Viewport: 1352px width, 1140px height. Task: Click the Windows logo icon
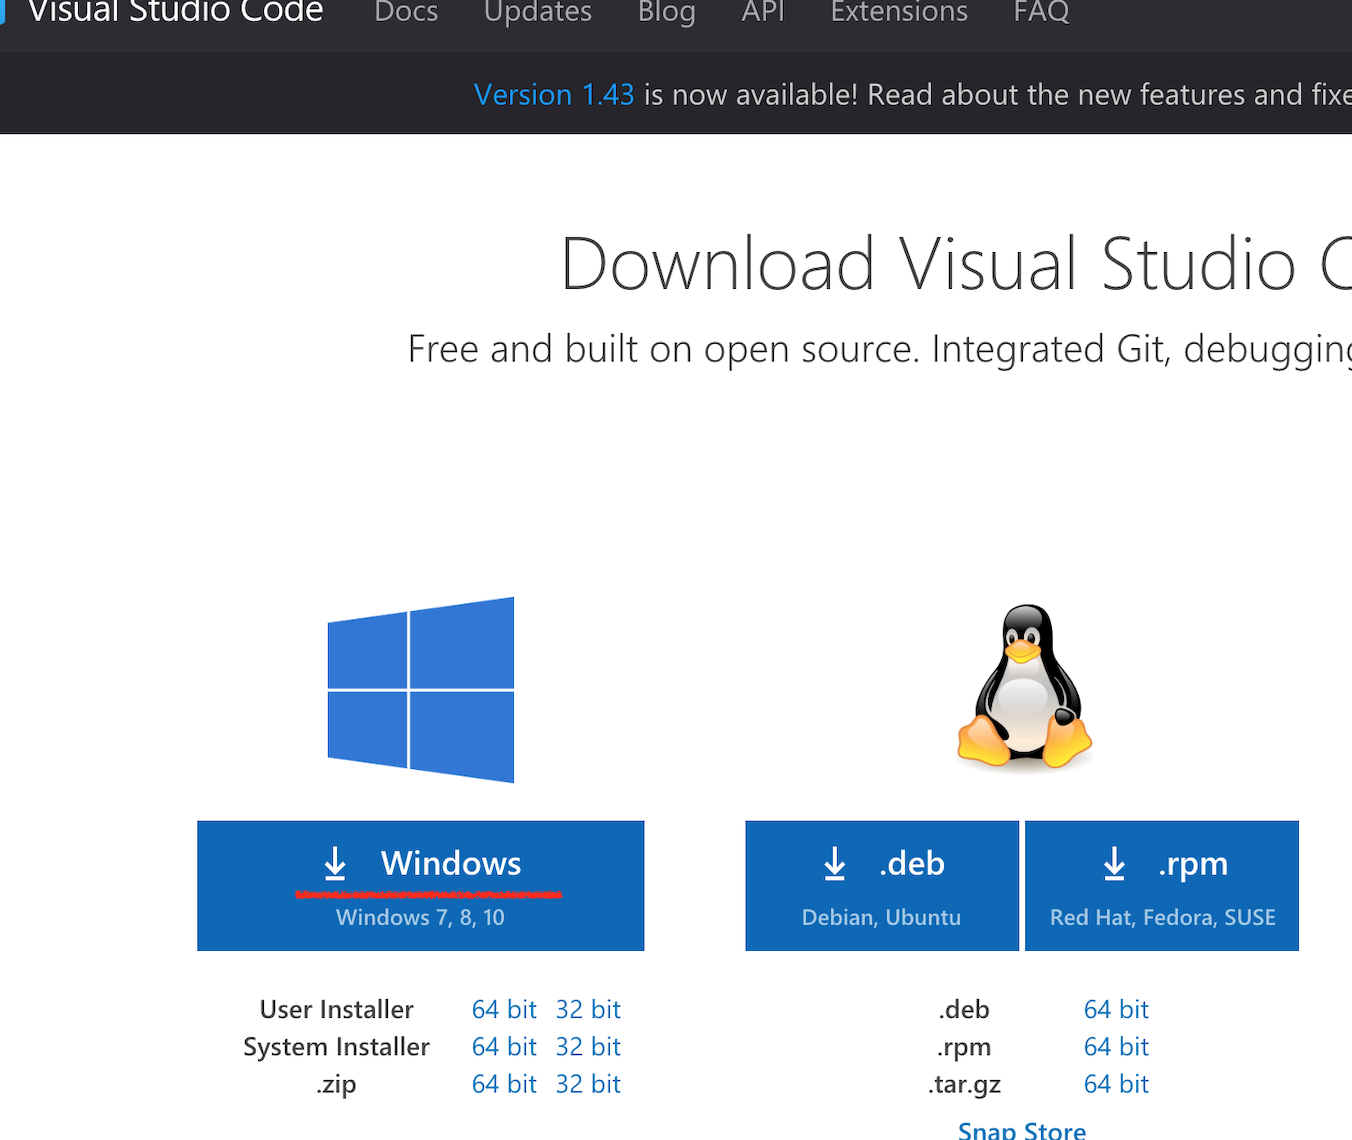coord(421,690)
